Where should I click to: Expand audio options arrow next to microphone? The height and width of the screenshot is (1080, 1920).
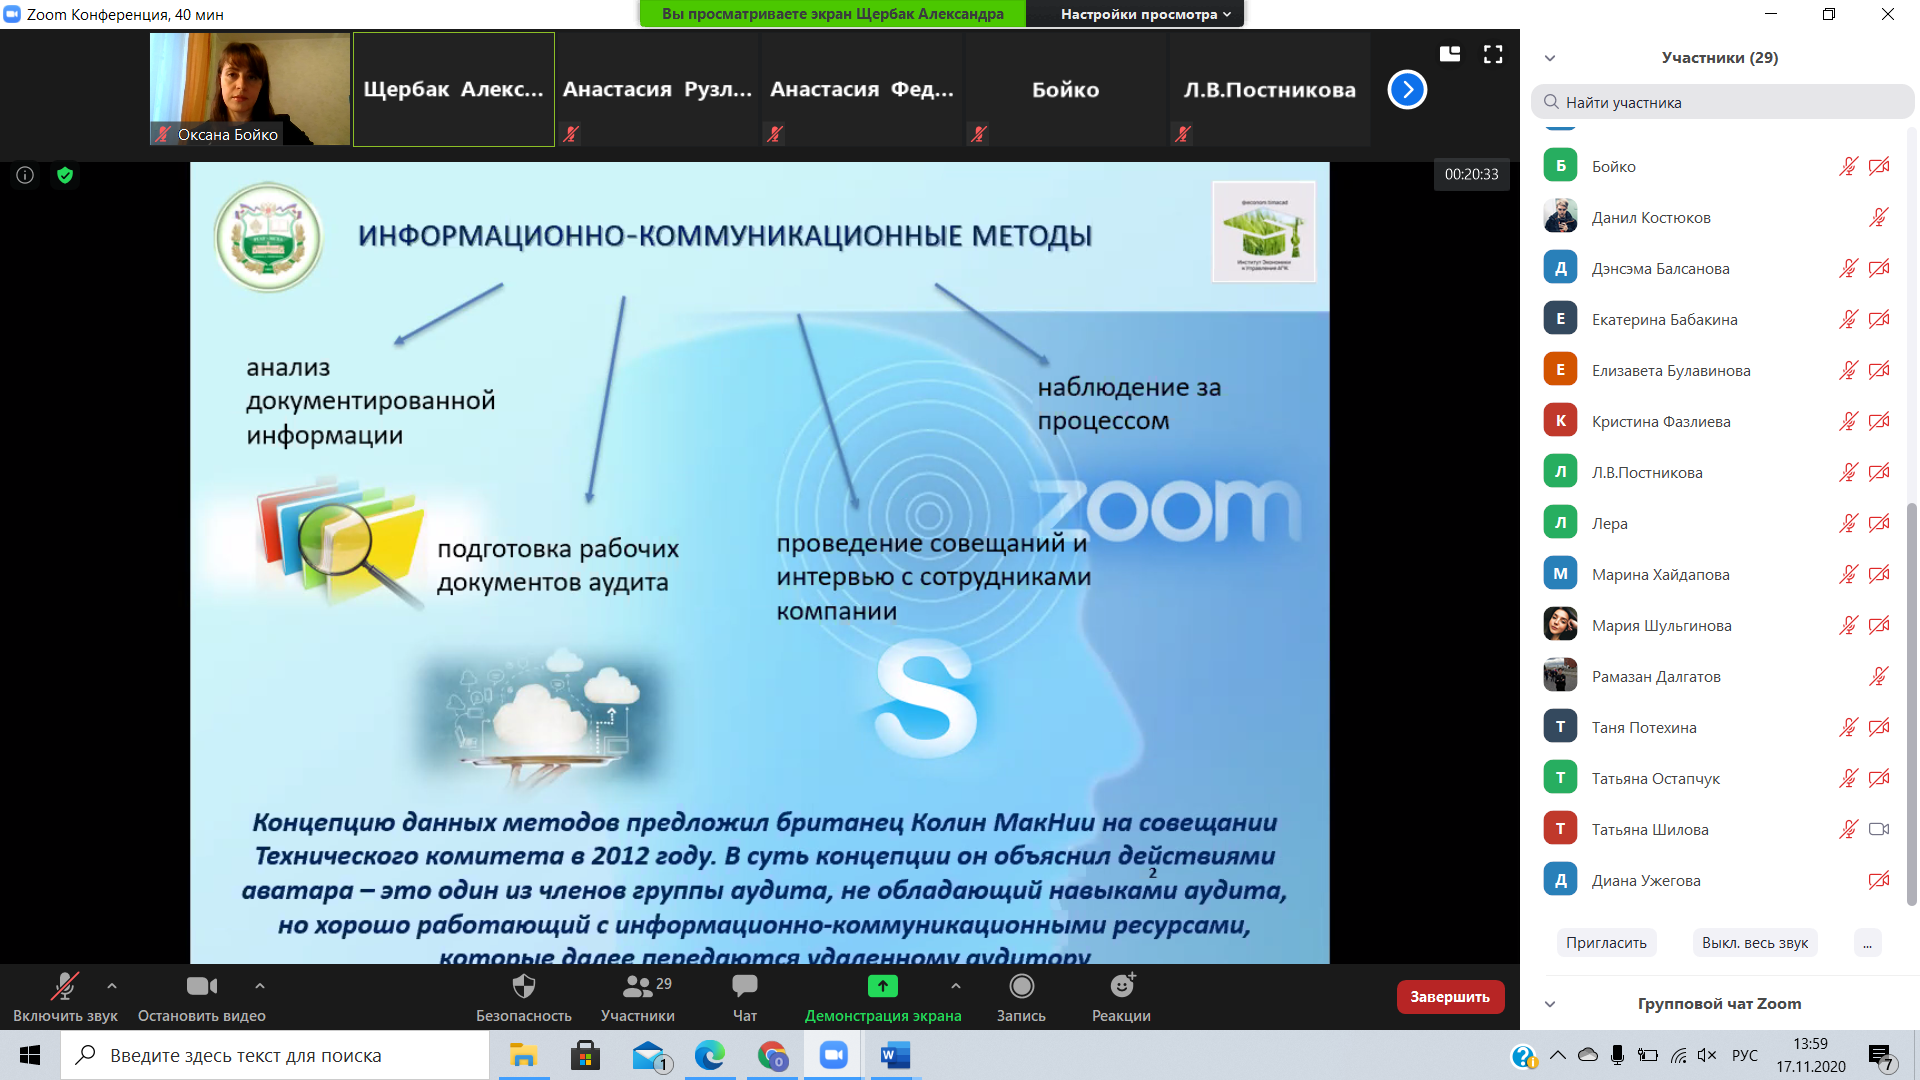pyautogui.click(x=112, y=986)
